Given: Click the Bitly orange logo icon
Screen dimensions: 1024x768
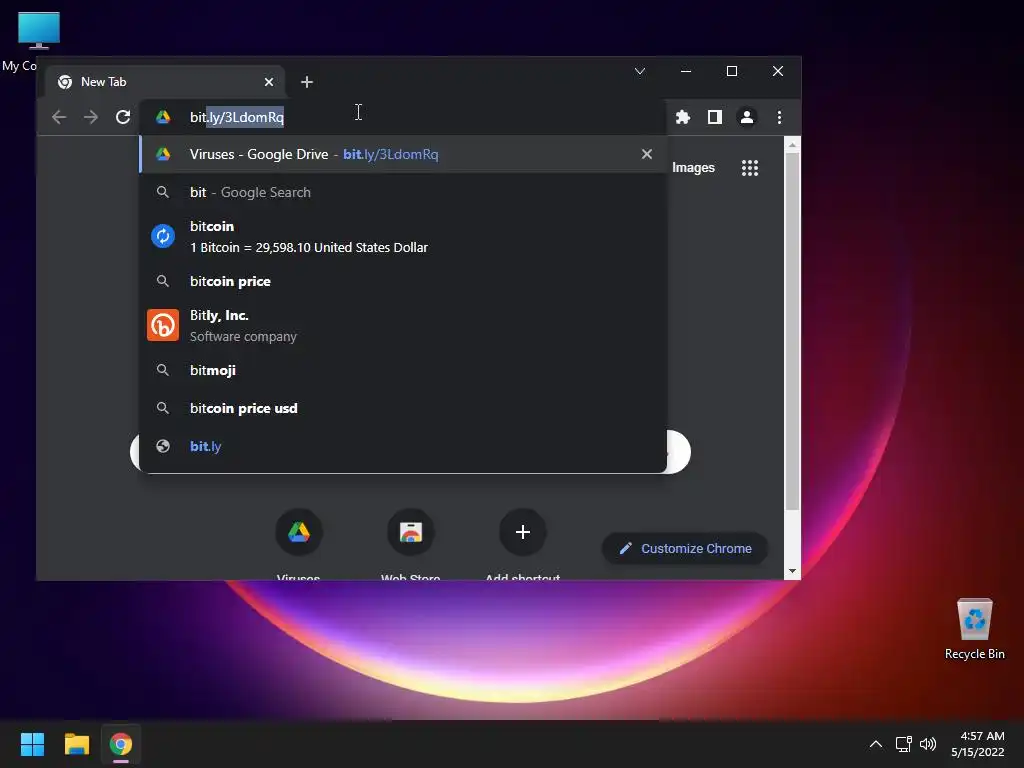Looking at the screenshot, I should pos(163,325).
